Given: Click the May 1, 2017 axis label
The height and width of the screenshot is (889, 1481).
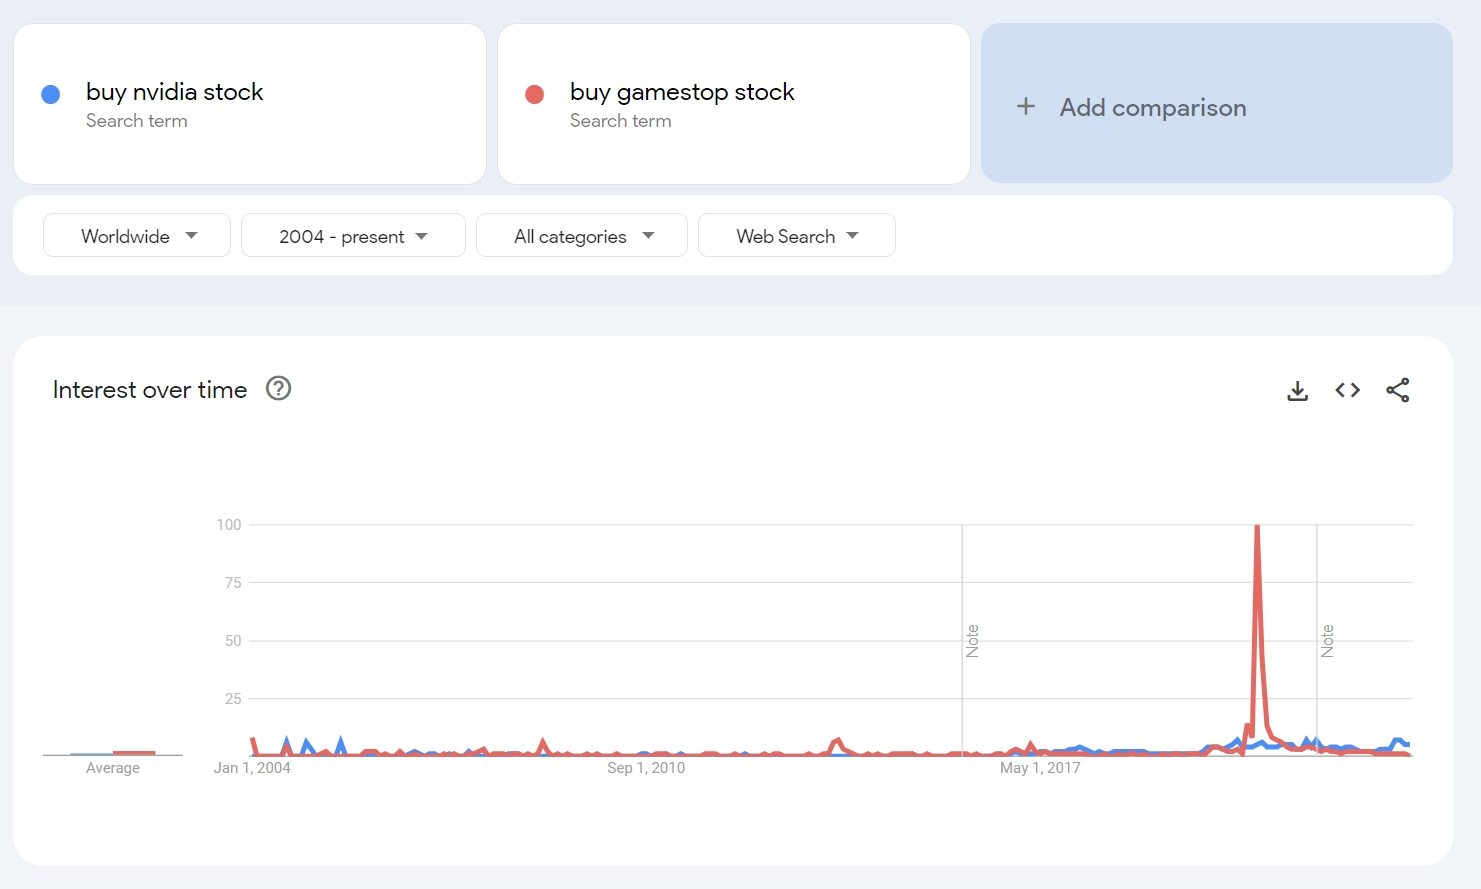Looking at the screenshot, I should pos(1040,768).
